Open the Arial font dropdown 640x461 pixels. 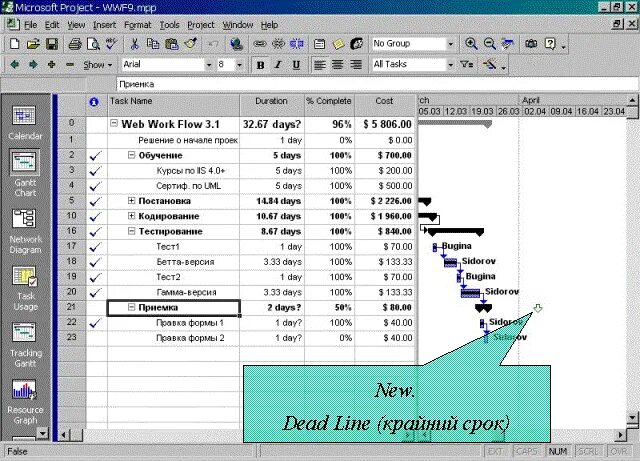[x=209, y=65]
